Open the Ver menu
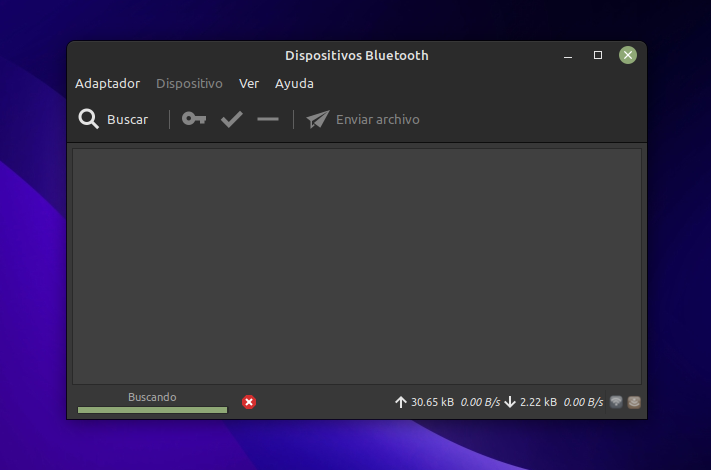The image size is (711, 470). pyautogui.click(x=249, y=83)
